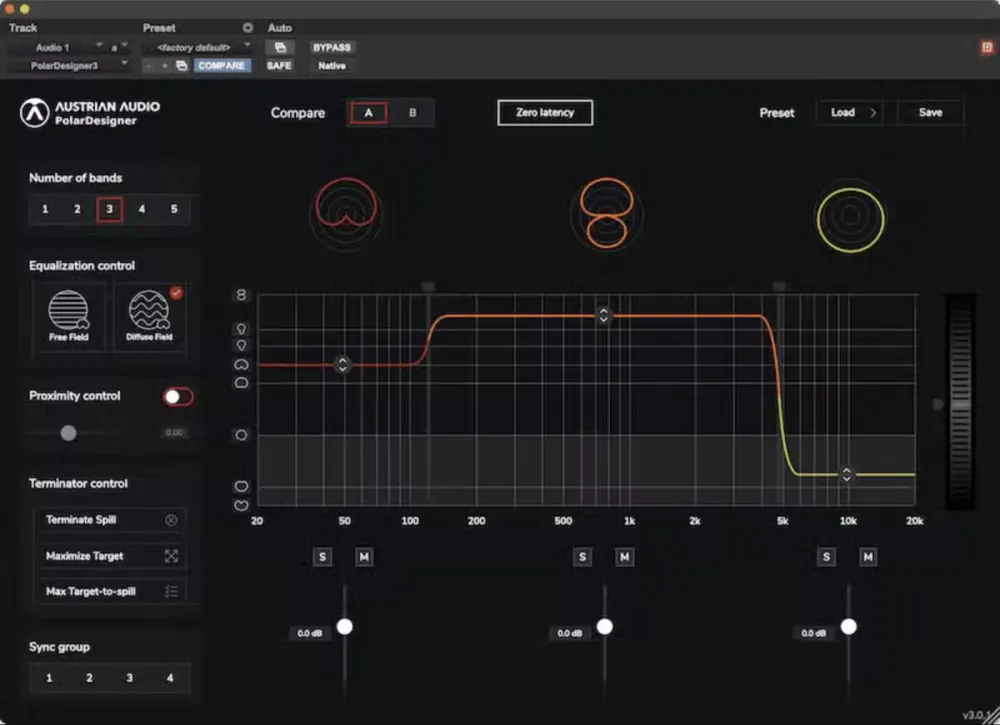This screenshot has height=725, width=1000.
Task: Open the insert position 'a' dropdown
Action: coord(119,47)
